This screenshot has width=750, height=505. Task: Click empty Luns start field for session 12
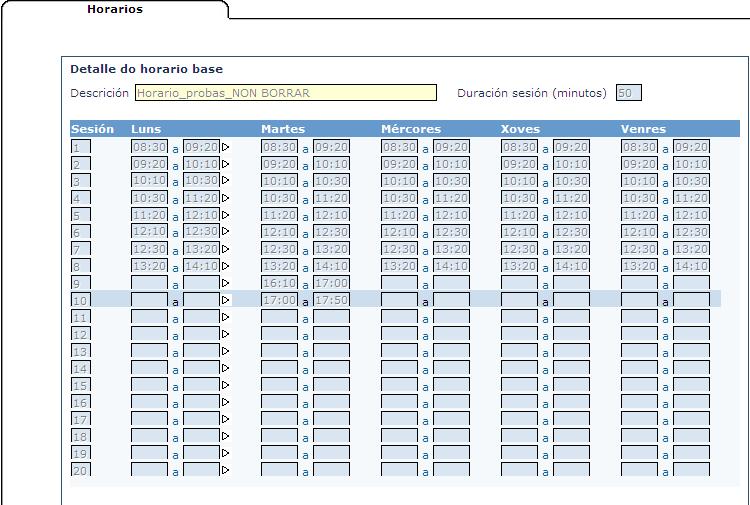150,334
